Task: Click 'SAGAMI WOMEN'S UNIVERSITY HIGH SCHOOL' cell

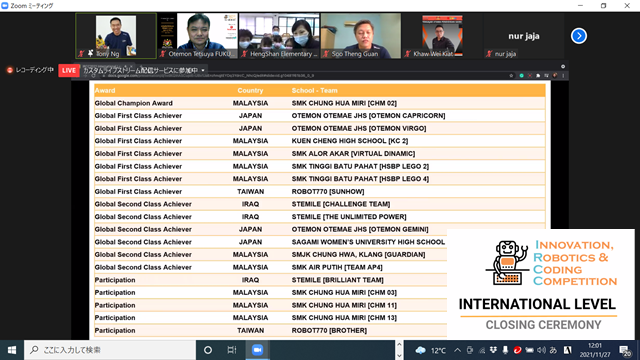Action: 368,242
